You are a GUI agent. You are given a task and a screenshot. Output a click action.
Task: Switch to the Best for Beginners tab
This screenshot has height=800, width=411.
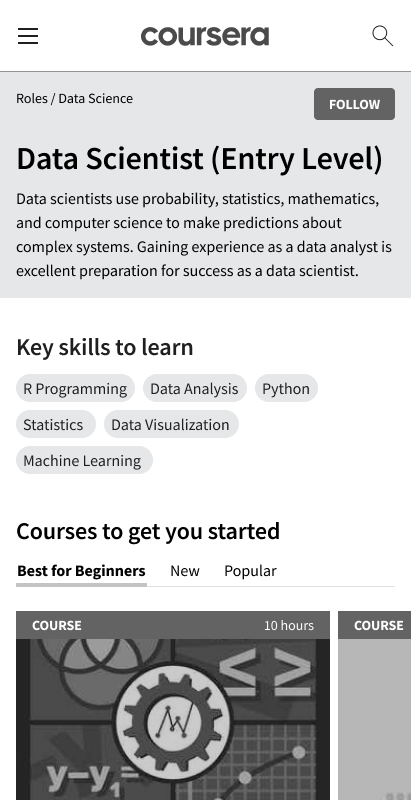pos(82,571)
